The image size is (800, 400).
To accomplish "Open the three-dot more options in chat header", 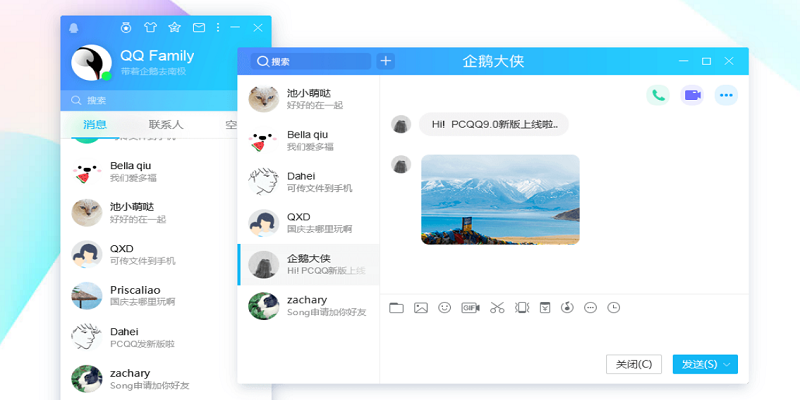I will click(x=726, y=95).
